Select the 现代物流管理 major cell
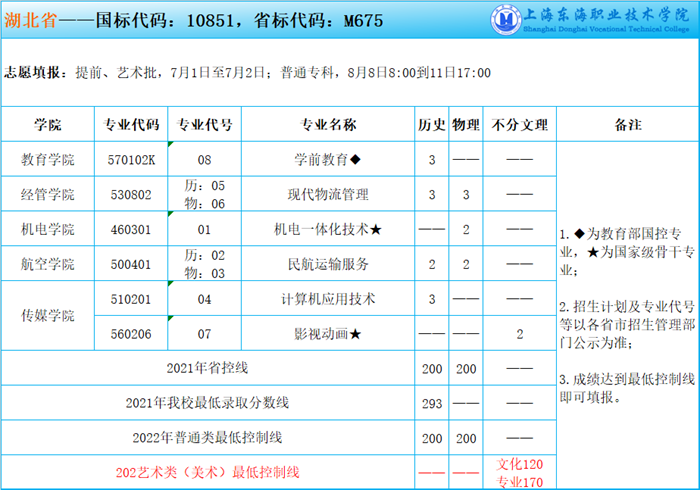This screenshot has height=490, width=700. [327, 194]
